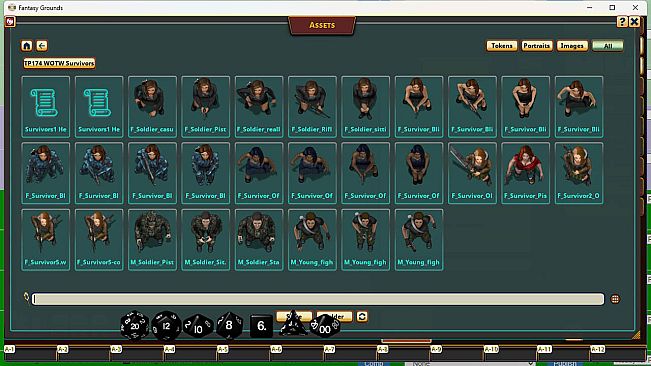
Task: Click hotkey slot A-12
Action: (x=617, y=353)
